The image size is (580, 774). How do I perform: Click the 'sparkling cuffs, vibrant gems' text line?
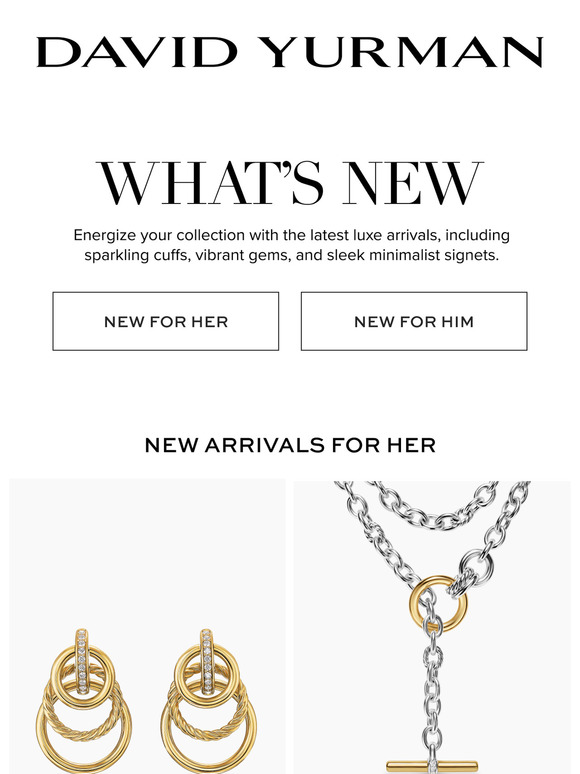point(291,255)
